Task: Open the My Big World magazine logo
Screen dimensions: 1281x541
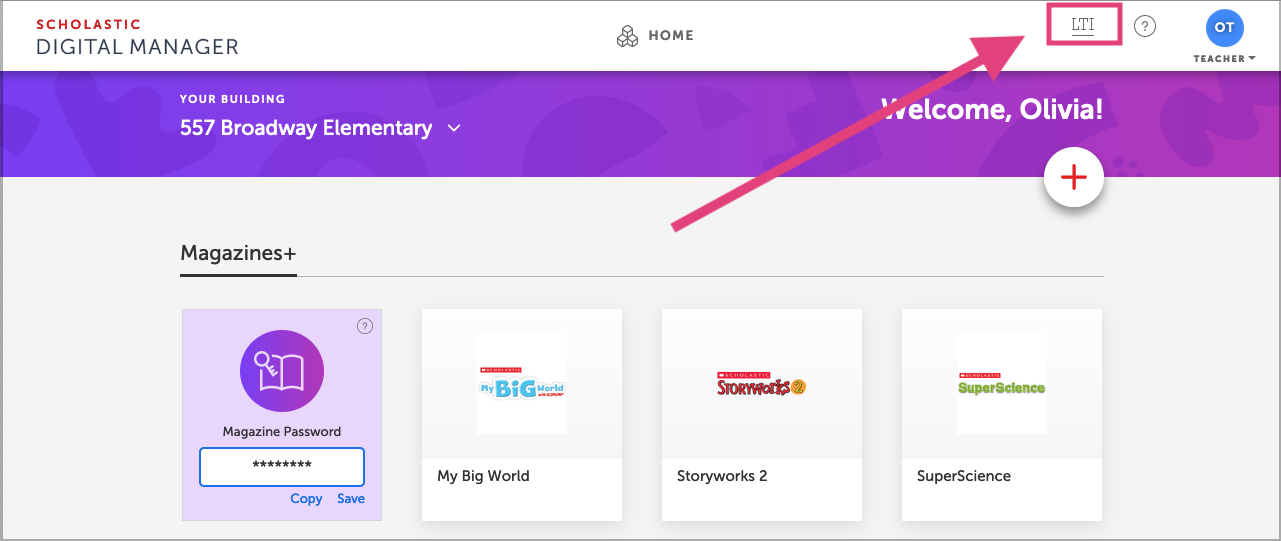Action: [521, 385]
